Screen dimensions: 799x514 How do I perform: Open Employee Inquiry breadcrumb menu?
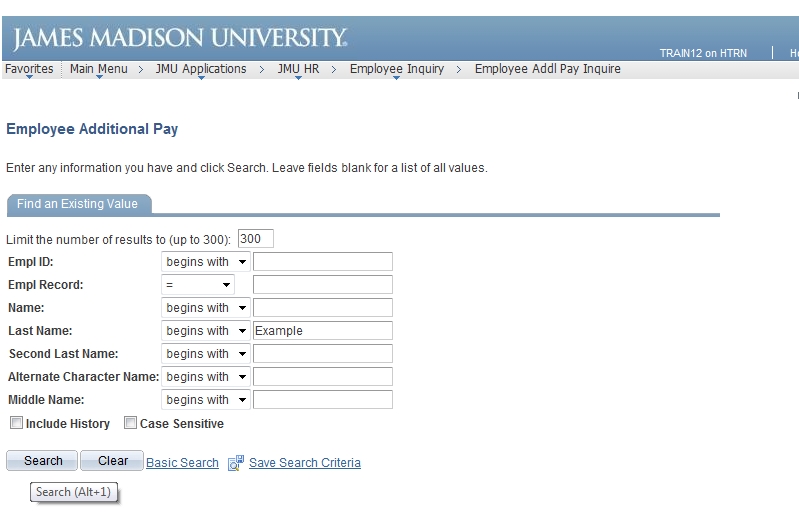(396, 69)
